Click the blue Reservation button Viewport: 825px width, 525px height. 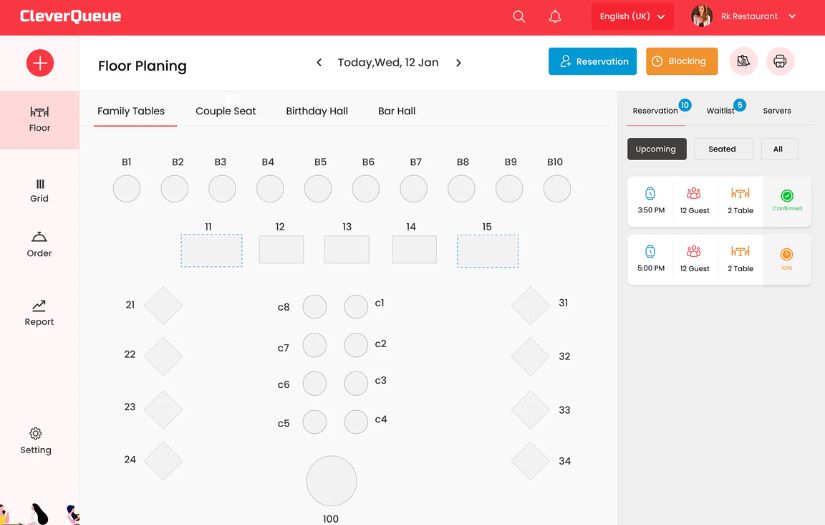coord(592,62)
